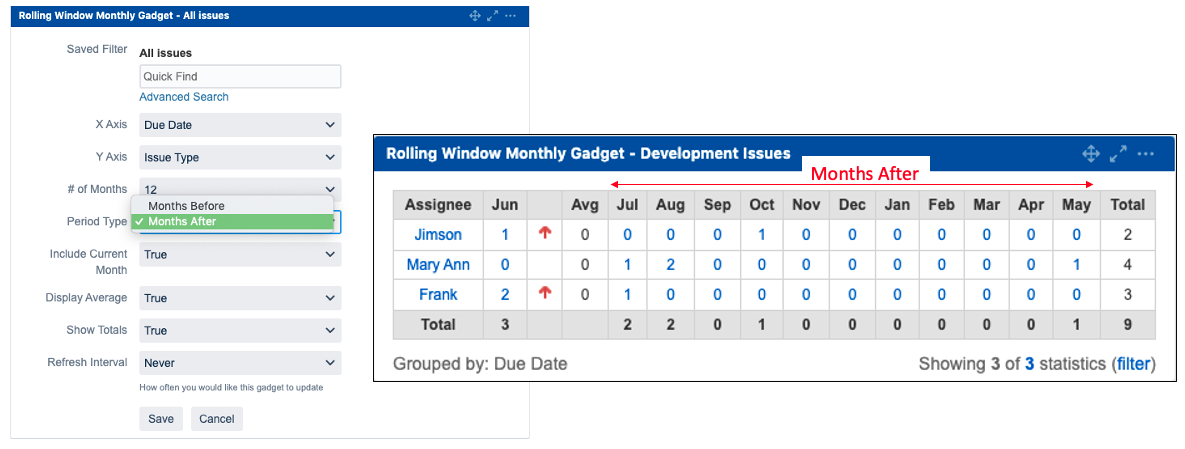
Task: Click into the Quick Find field
Action: point(240,77)
